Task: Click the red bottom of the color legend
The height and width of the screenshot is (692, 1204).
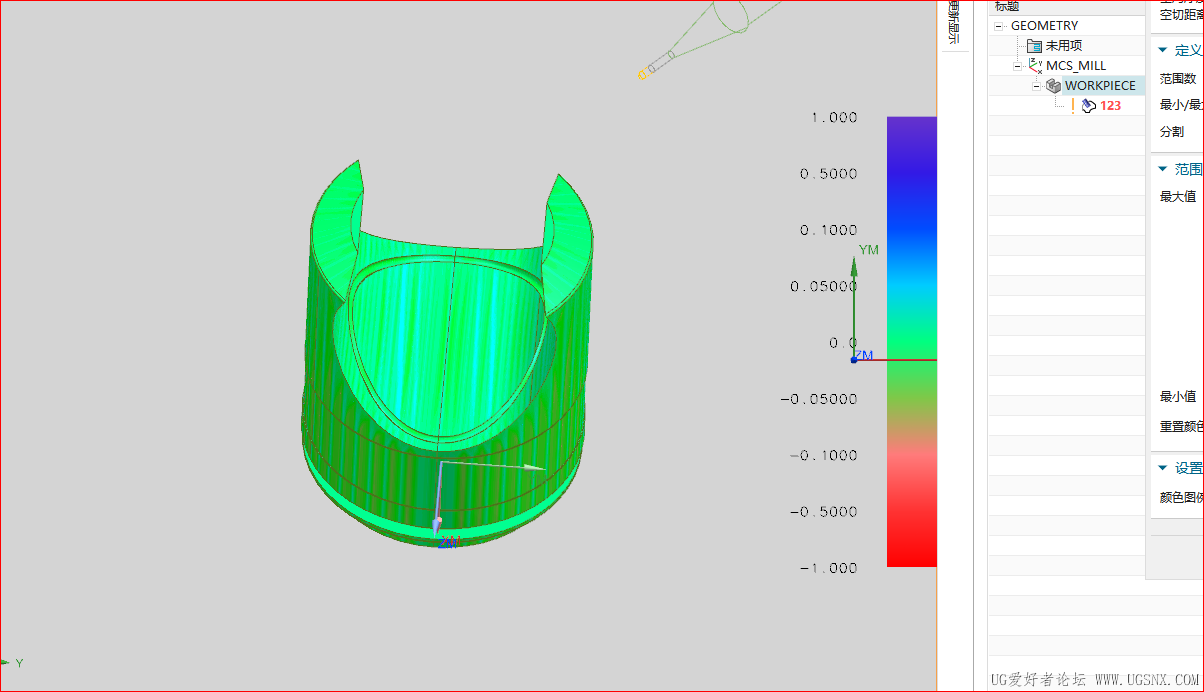Action: point(911,550)
